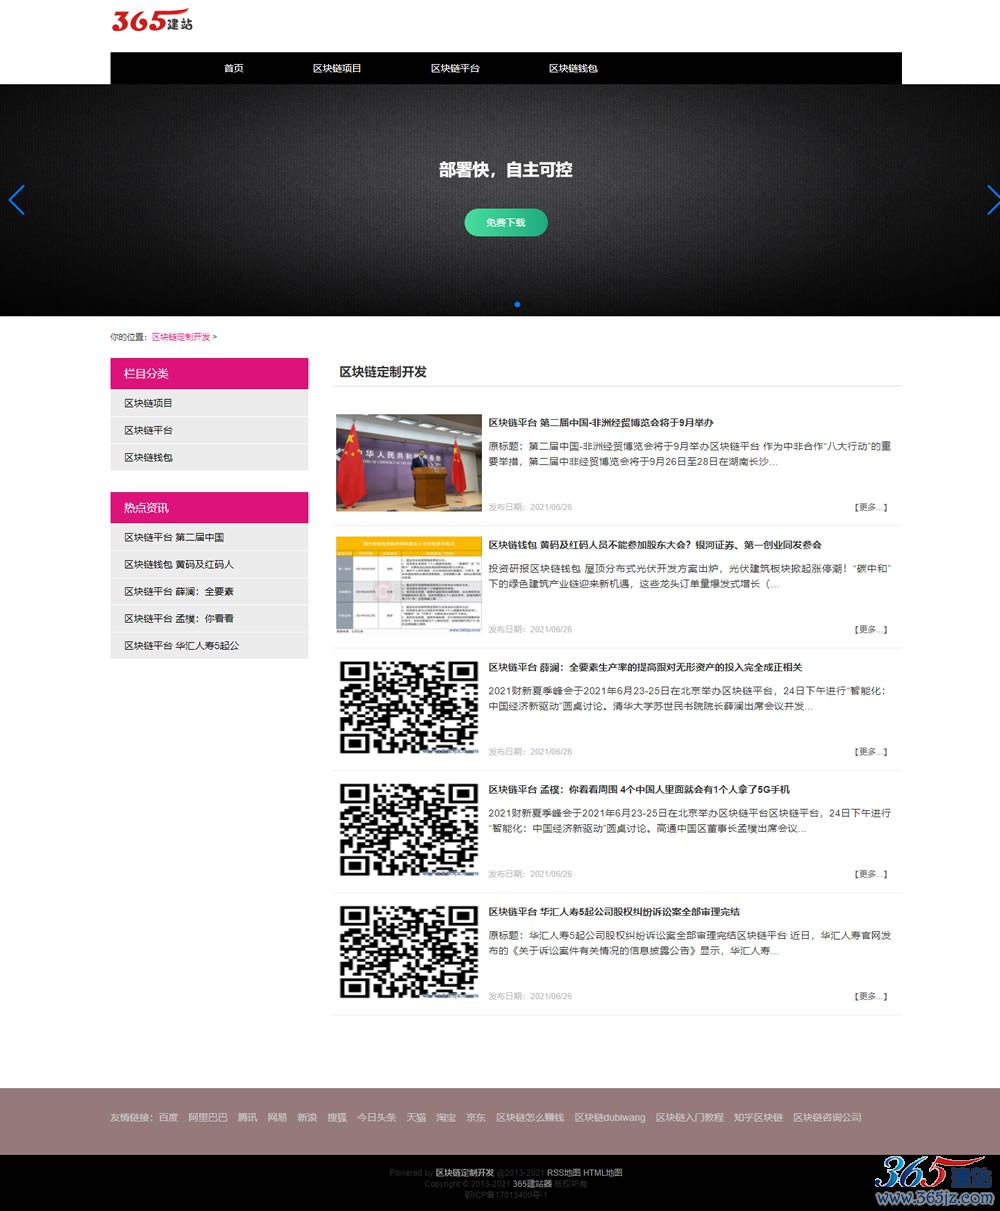Open 区块链平台 in the top navigation bar
The width and height of the screenshot is (1000, 1211).
click(455, 68)
